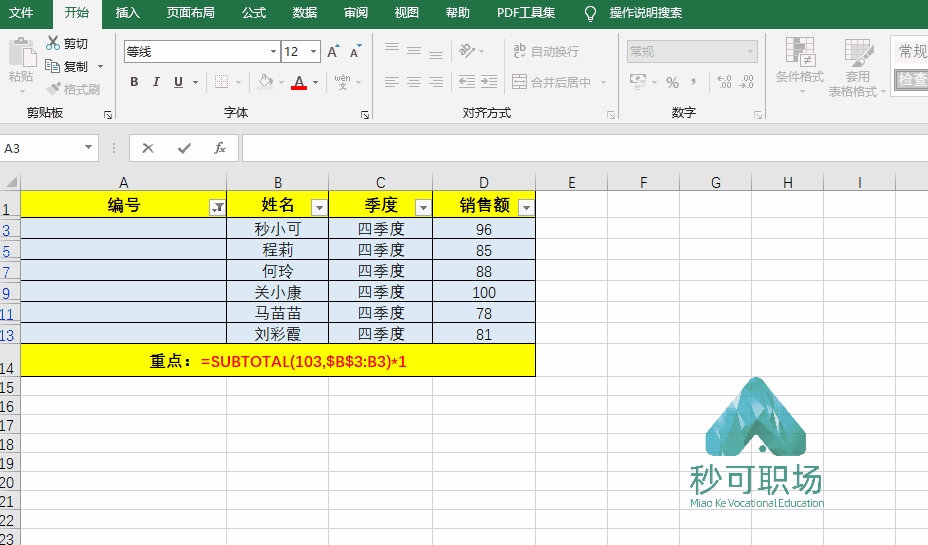
Task: Open the font size 12 dropdown
Action: [314, 51]
